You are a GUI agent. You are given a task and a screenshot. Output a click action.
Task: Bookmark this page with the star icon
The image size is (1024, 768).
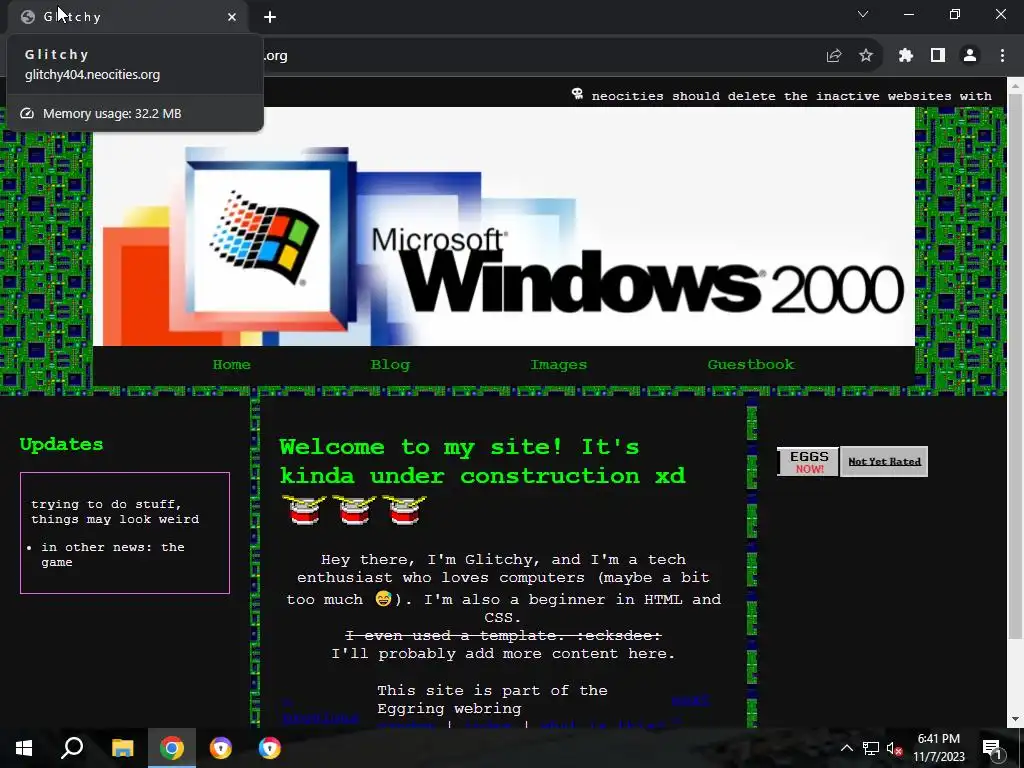pos(866,56)
